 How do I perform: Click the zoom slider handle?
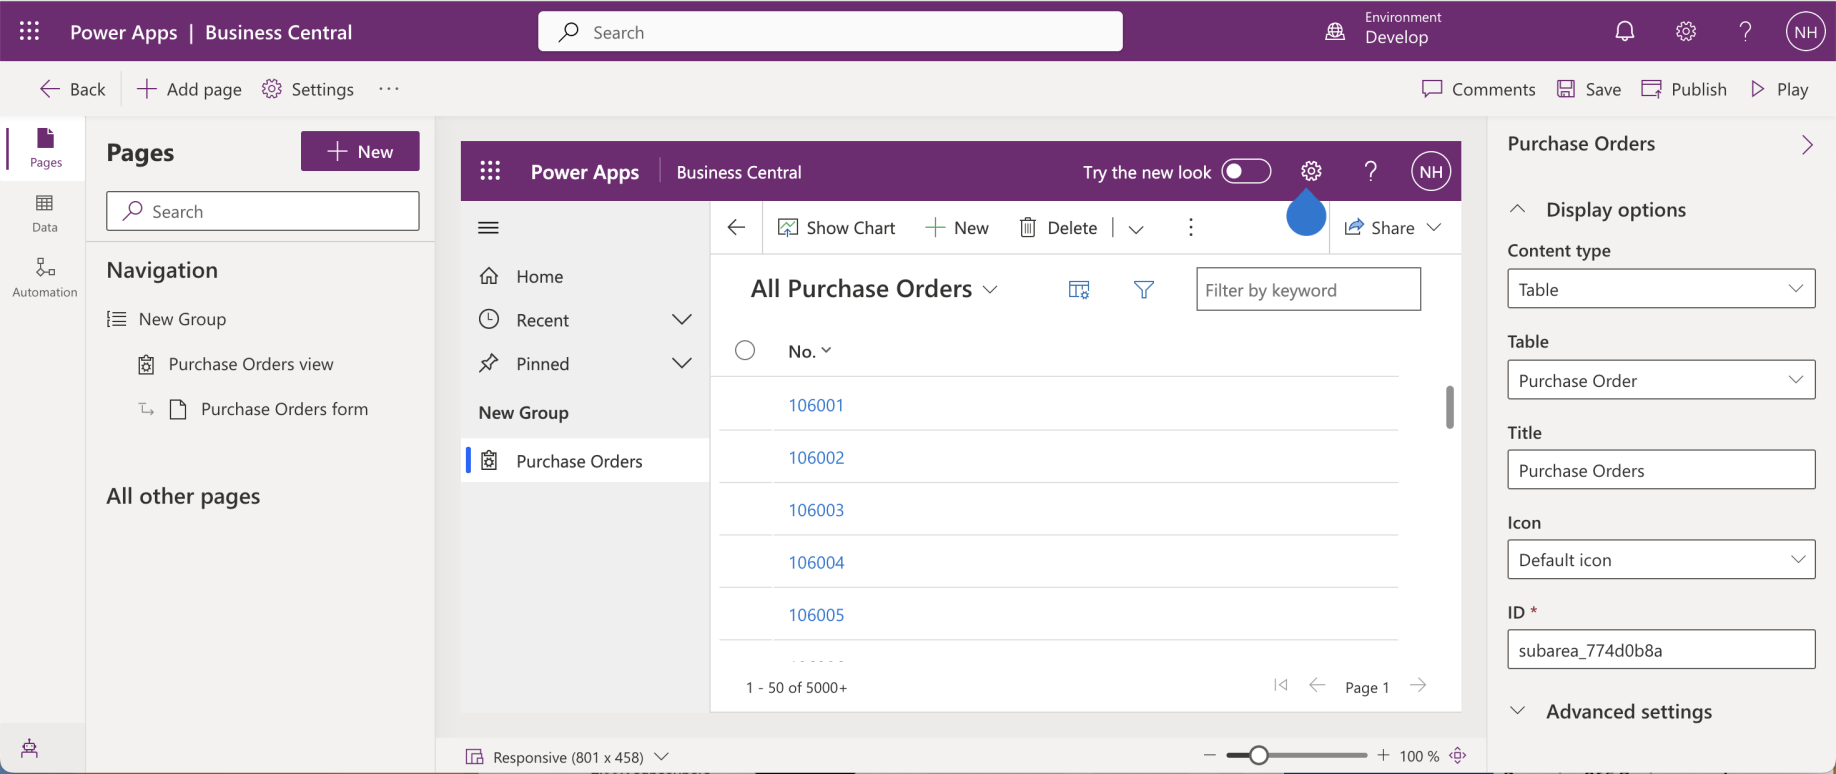coord(1259,756)
